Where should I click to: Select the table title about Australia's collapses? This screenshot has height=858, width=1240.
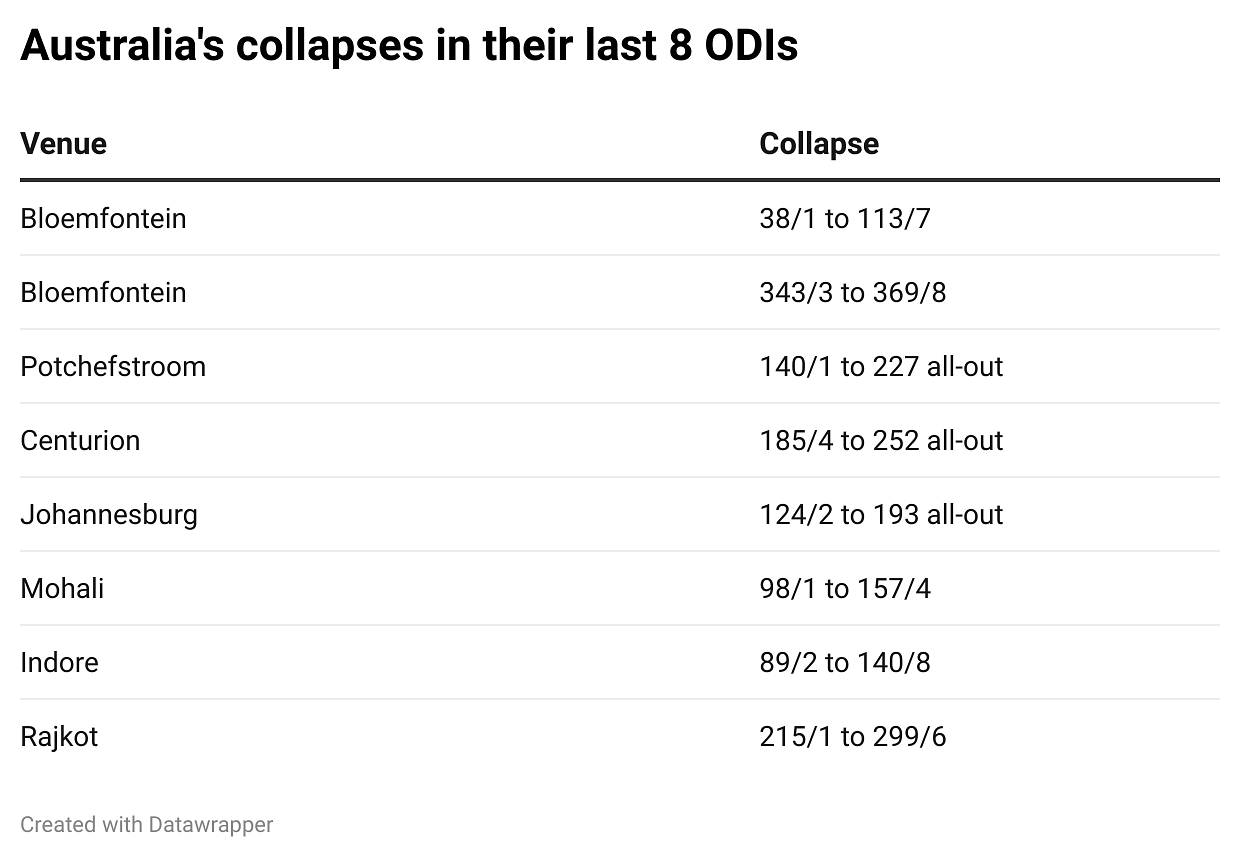(409, 46)
